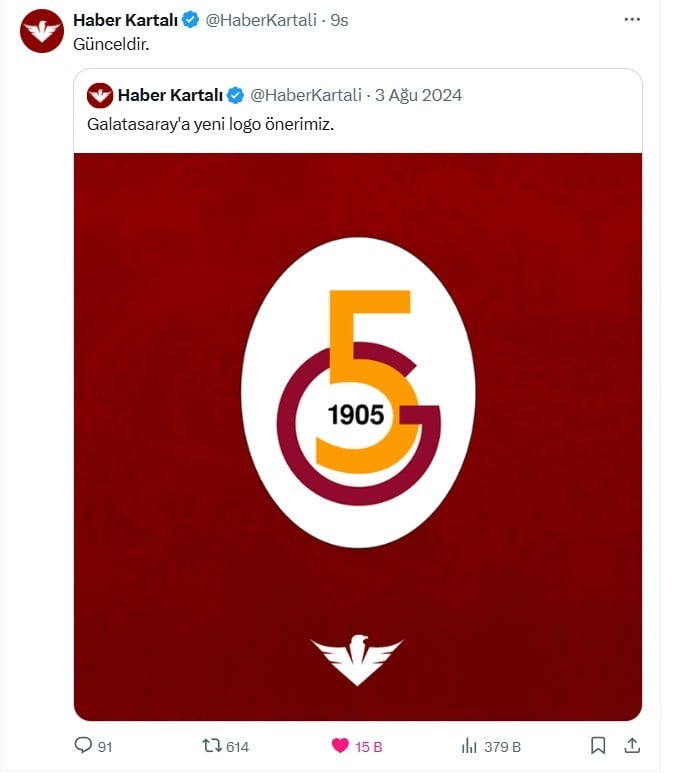Viewport: 677px width, 773px height.
Task: Click the 91 replies count
Action: coord(105,746)
